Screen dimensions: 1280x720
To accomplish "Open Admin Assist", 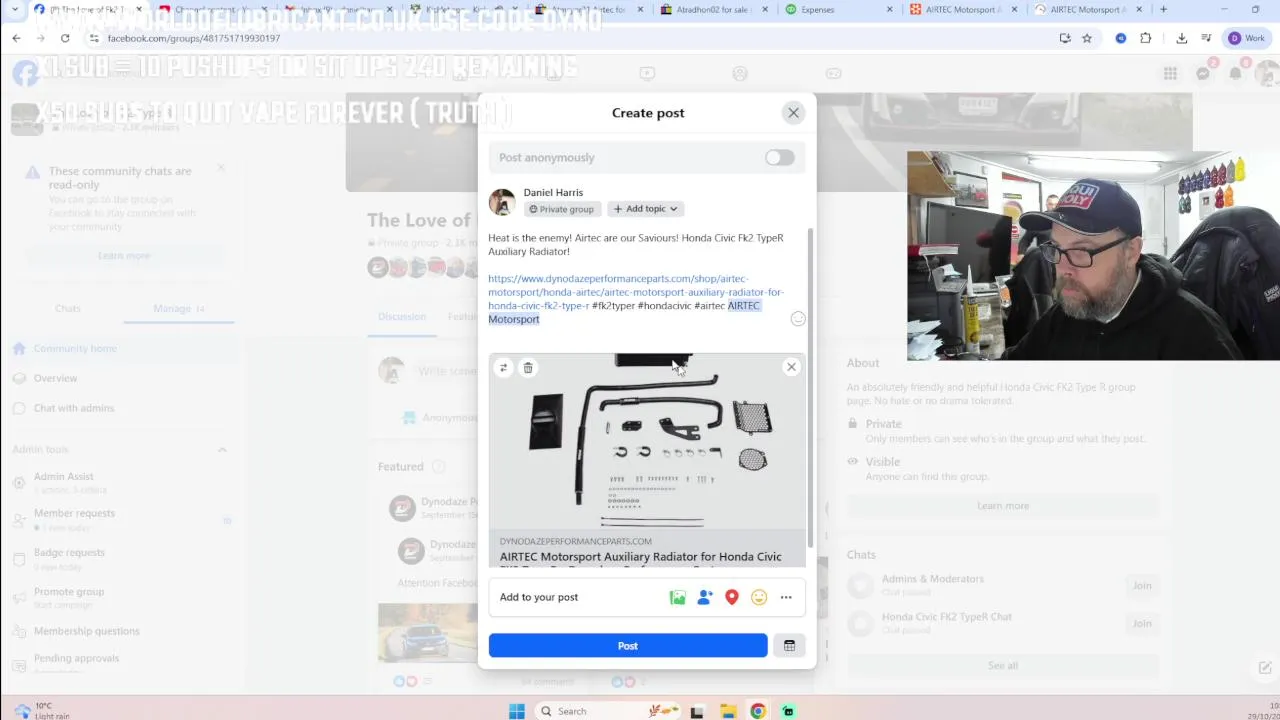I will (63, 482).
